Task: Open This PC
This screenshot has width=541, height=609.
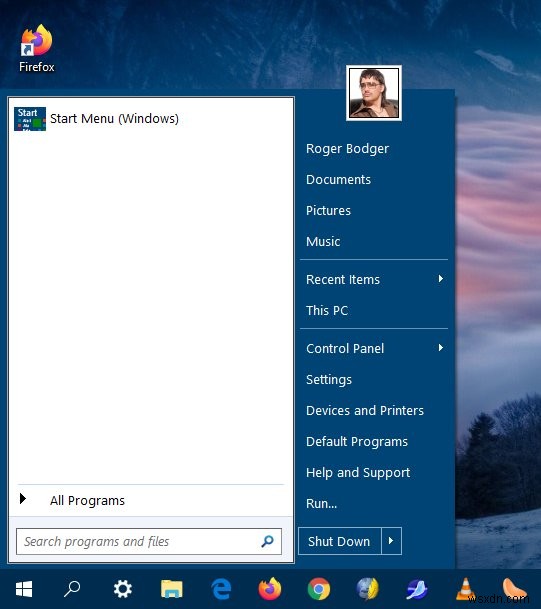Action: [327, 310]
